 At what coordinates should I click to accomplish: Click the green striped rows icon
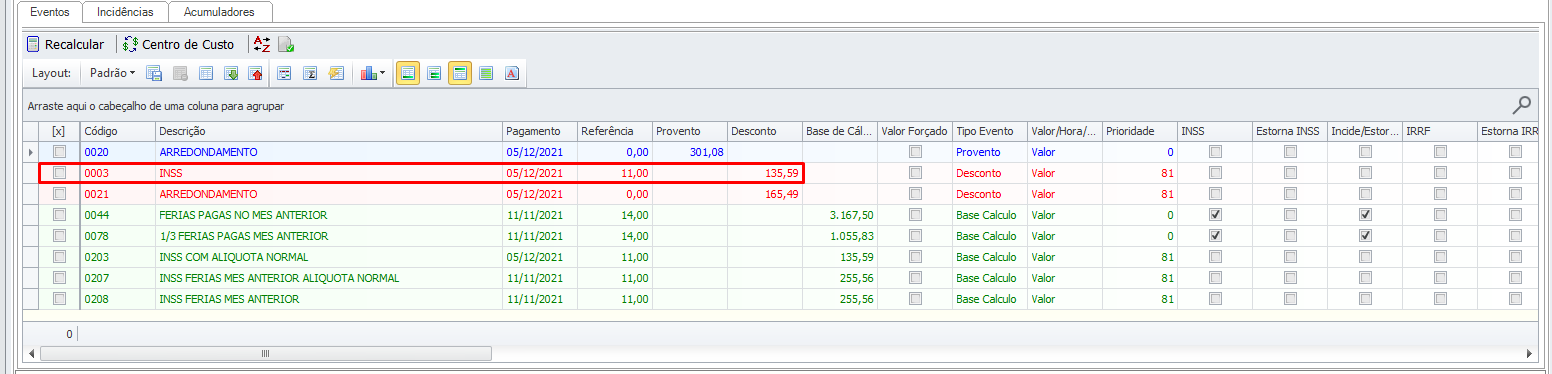(x=486, y=73)
